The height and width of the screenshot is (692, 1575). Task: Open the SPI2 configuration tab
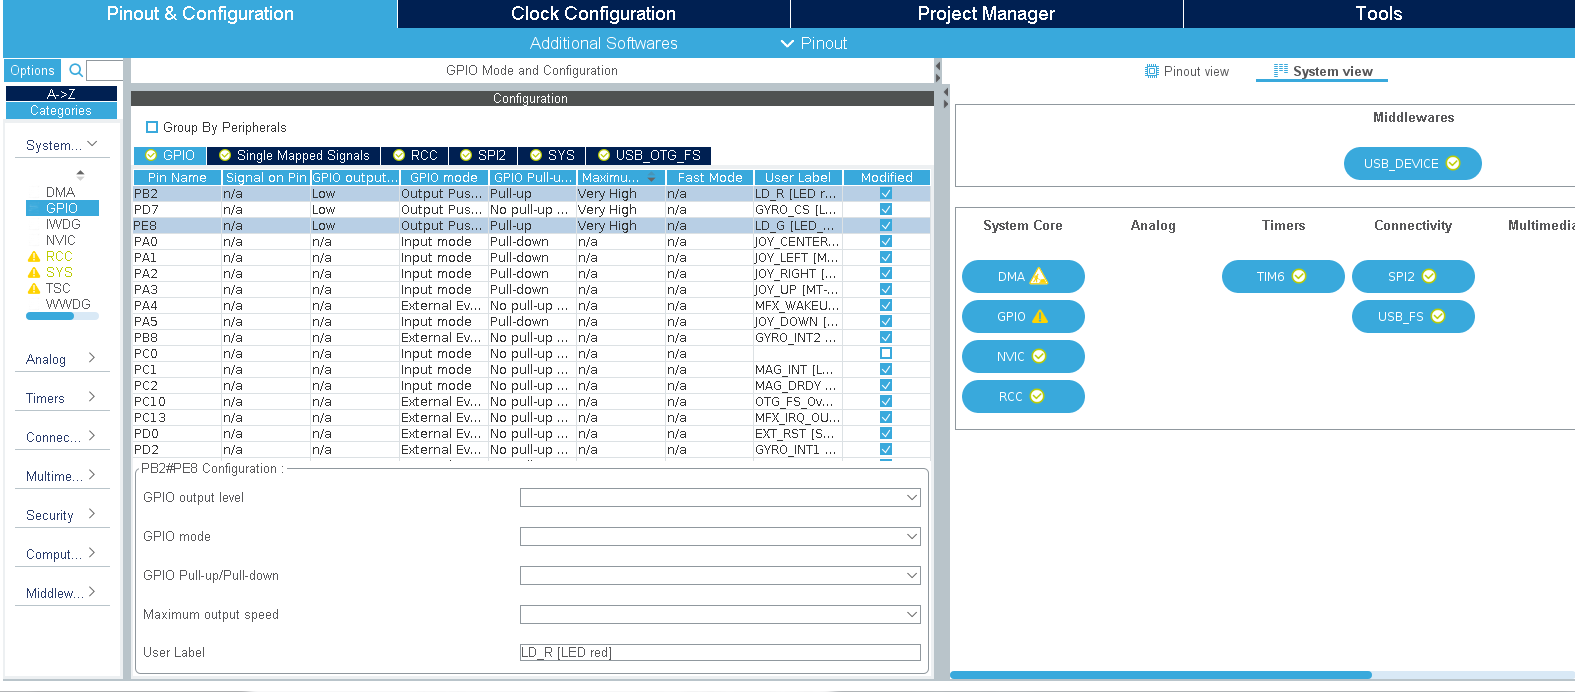point(483,155)
